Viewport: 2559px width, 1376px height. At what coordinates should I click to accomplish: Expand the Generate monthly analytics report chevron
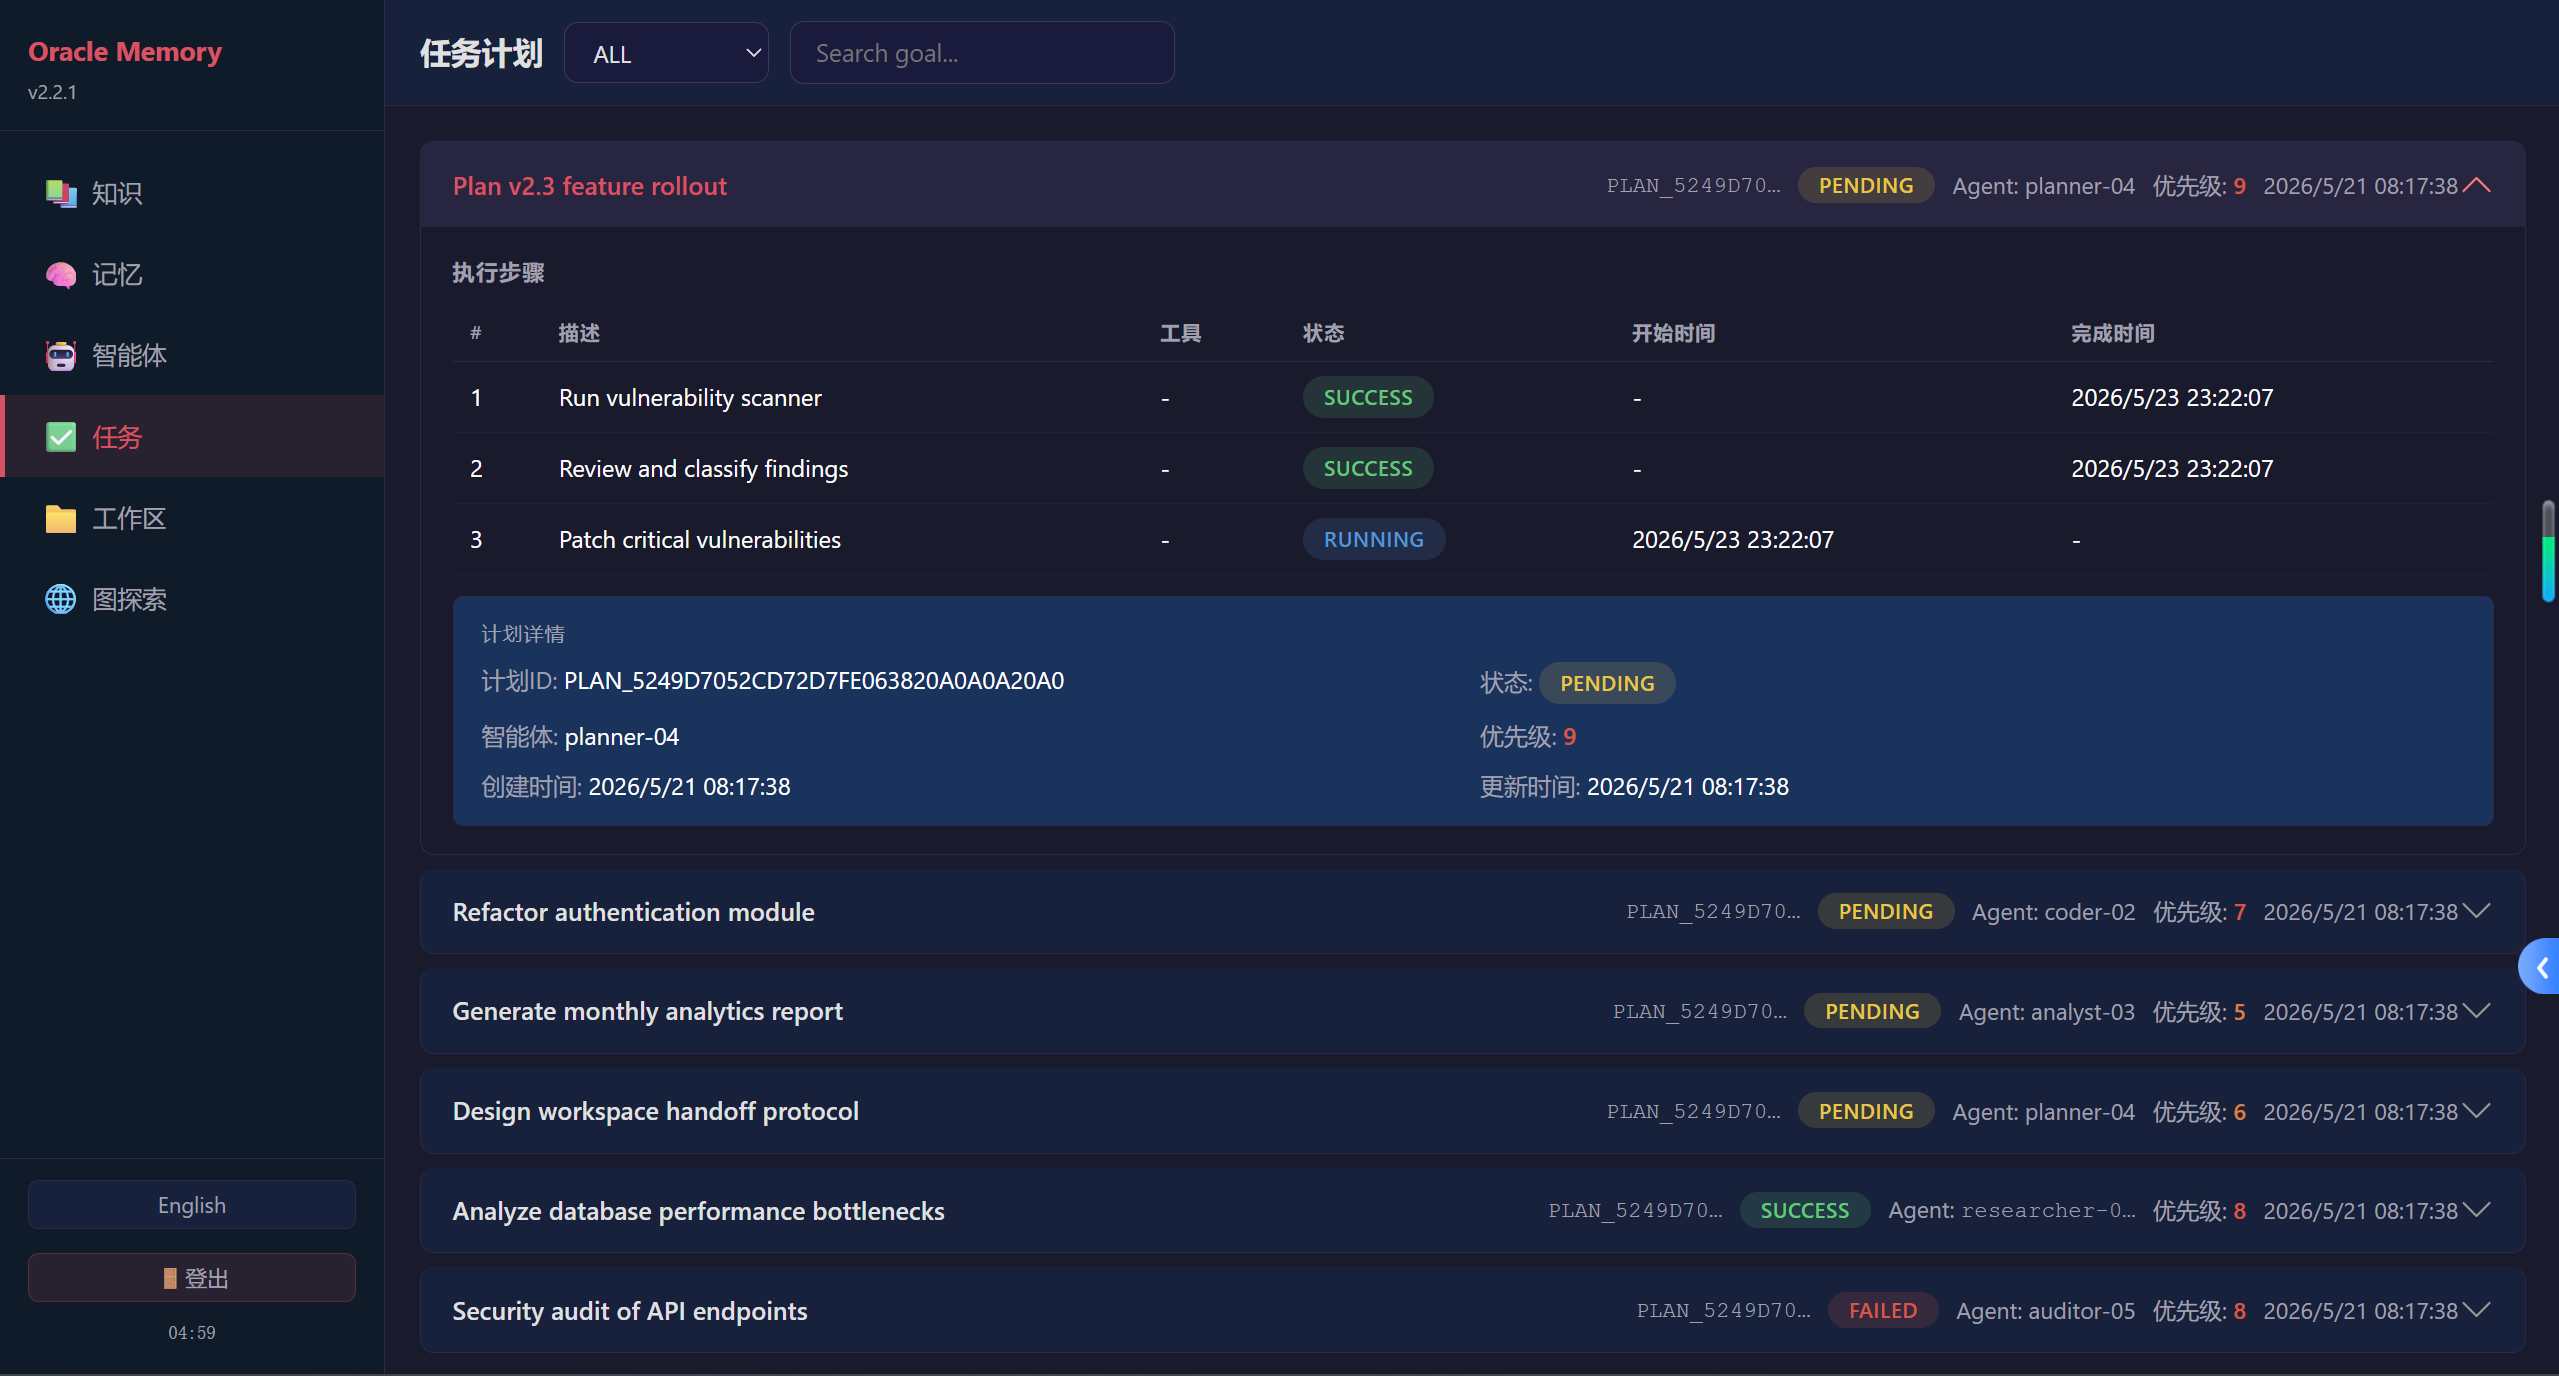(x=2477, y=1011)
